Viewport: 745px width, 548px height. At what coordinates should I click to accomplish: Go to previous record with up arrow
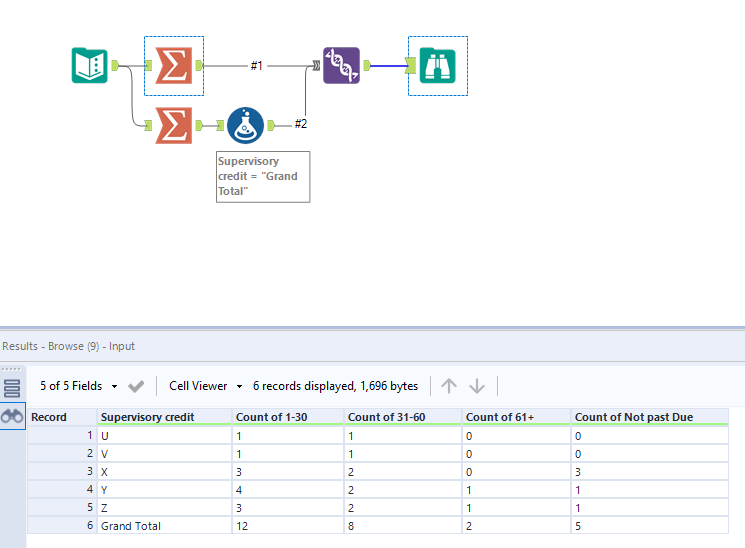tap(449, 386)
